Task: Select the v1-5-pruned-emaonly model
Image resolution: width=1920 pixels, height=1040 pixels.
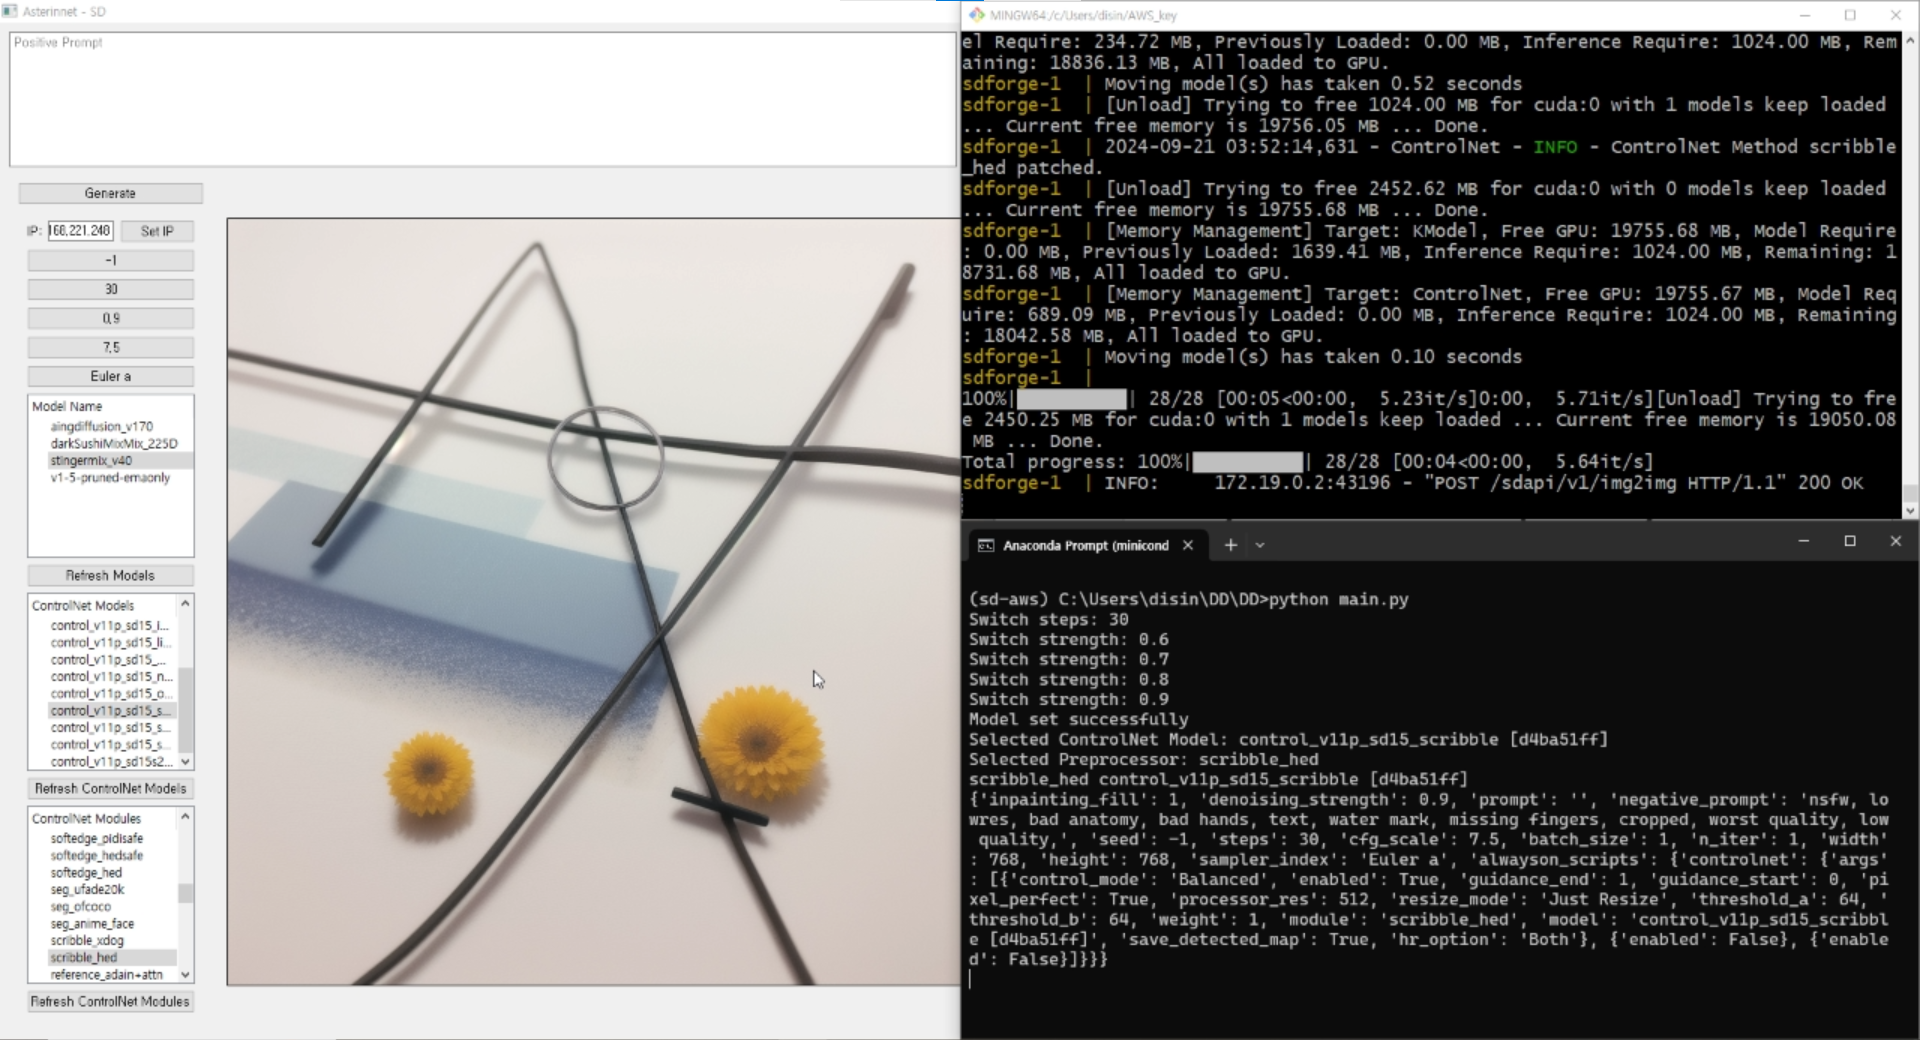Action: click(110, 477)
